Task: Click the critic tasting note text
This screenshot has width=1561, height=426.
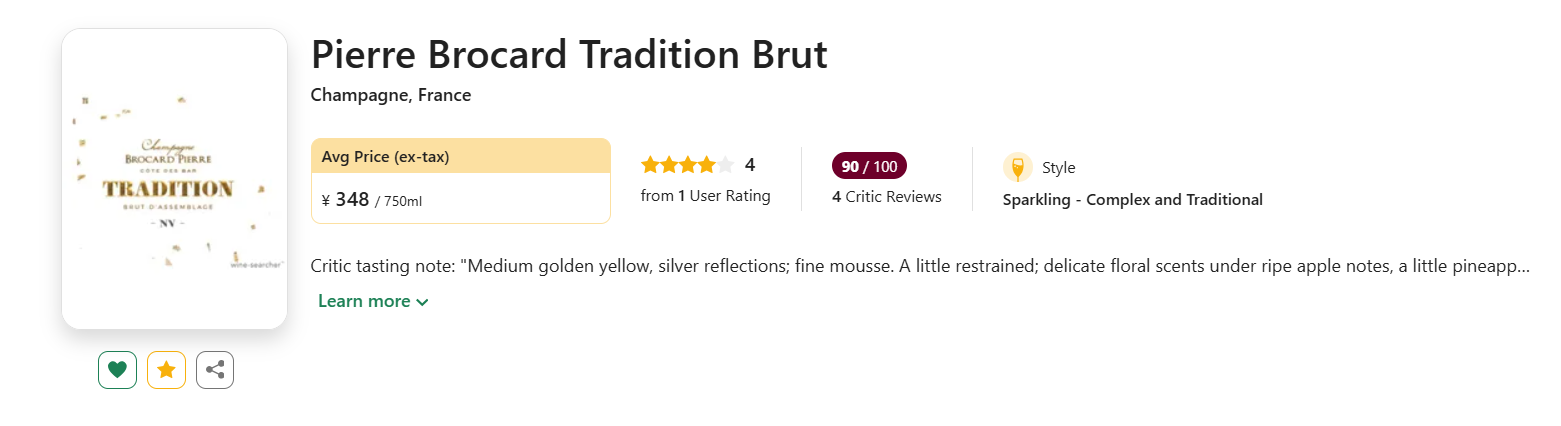Action: [920, 267]
